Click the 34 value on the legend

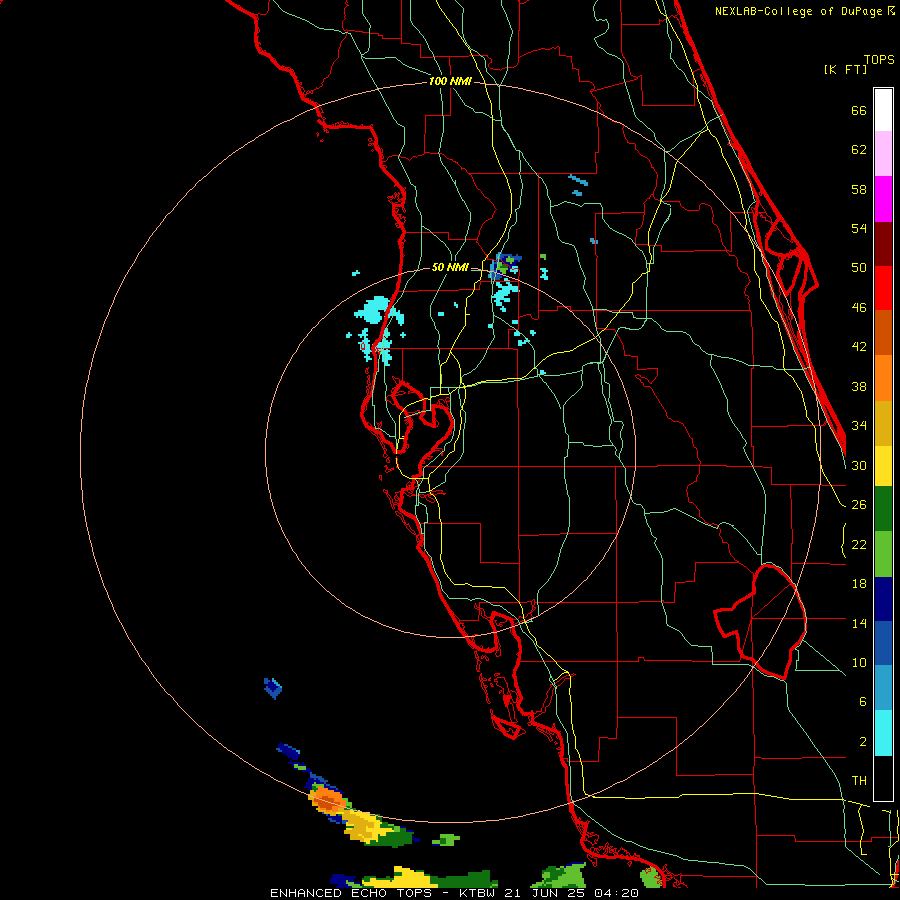[859, 426]
